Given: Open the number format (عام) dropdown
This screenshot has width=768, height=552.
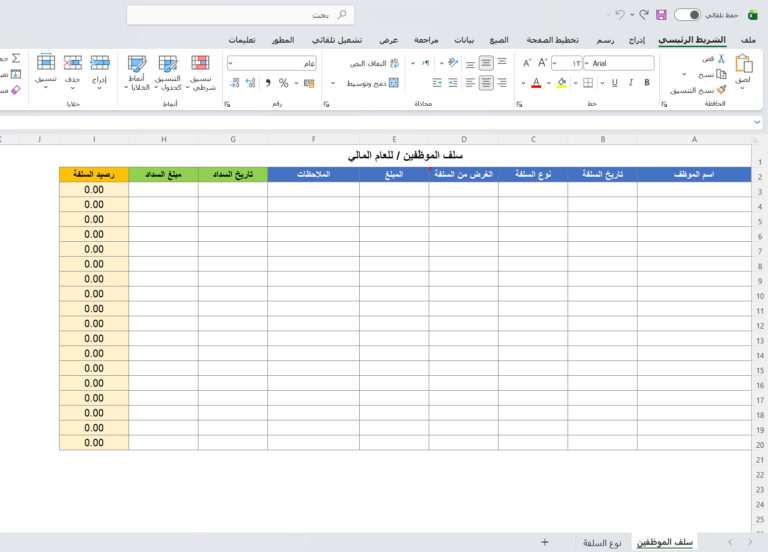Looking at the screenshot, I should (232, 63).
